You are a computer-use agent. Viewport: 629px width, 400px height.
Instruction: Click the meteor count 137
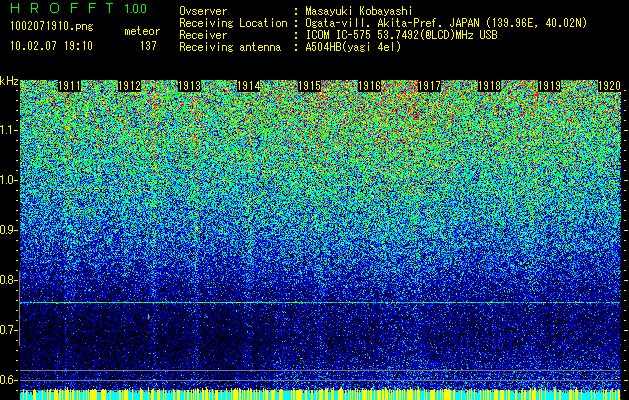click(x=148, y=46)
